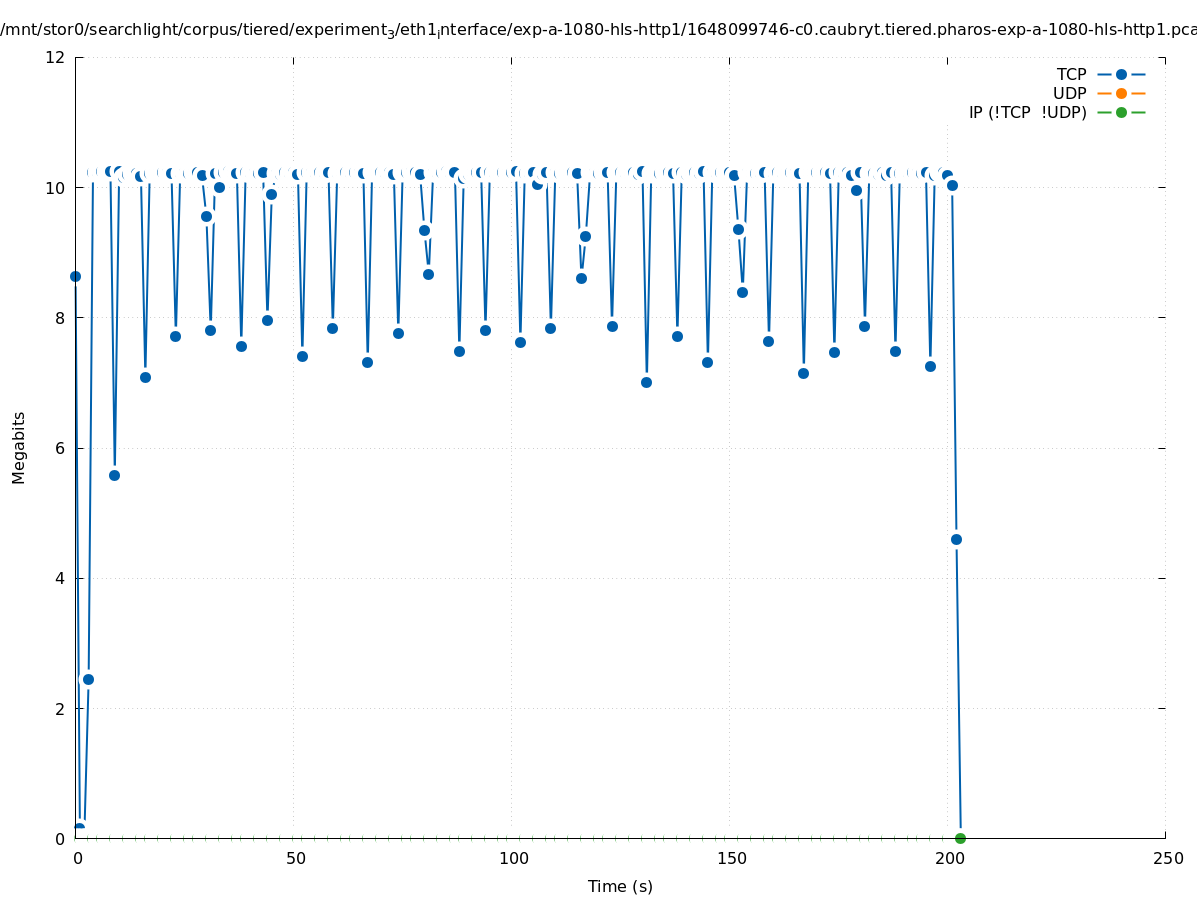Viewport: 1197px width, 900px height.
Task: Toggle the IP (!TCP !UDP) legend label
Action: pyautogui.click(x=1027, y=112)
